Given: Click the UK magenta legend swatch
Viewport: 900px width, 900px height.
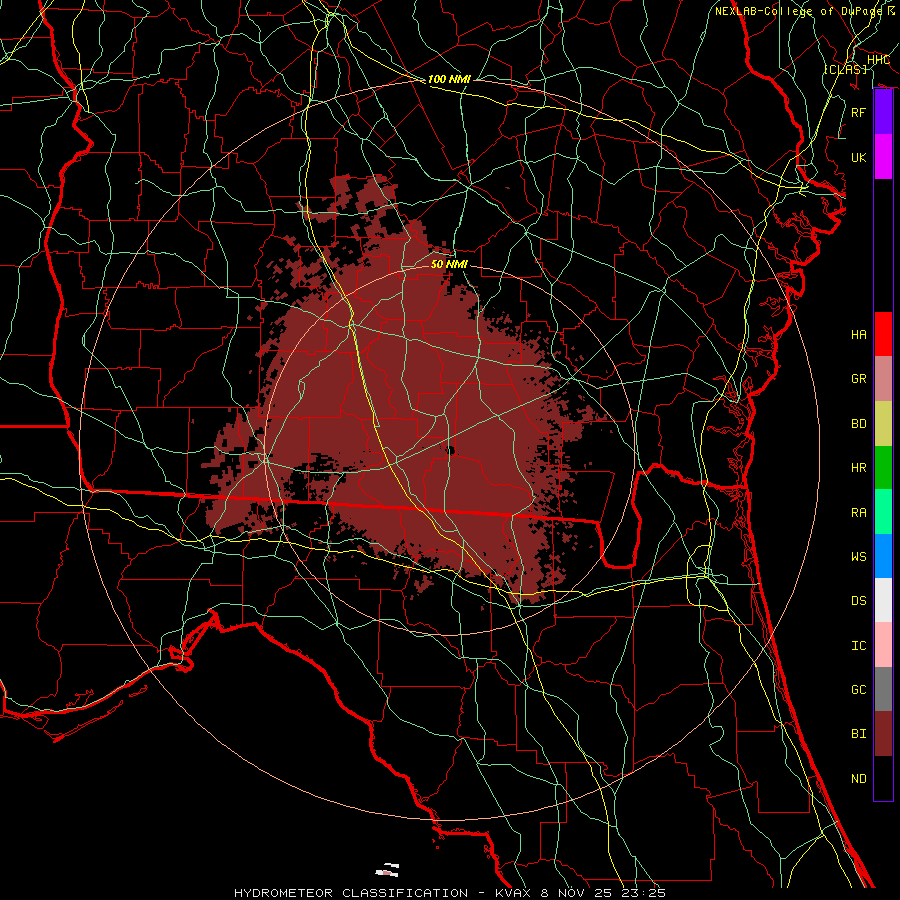Looking at the screenshot, I should [x=883, y=157].
